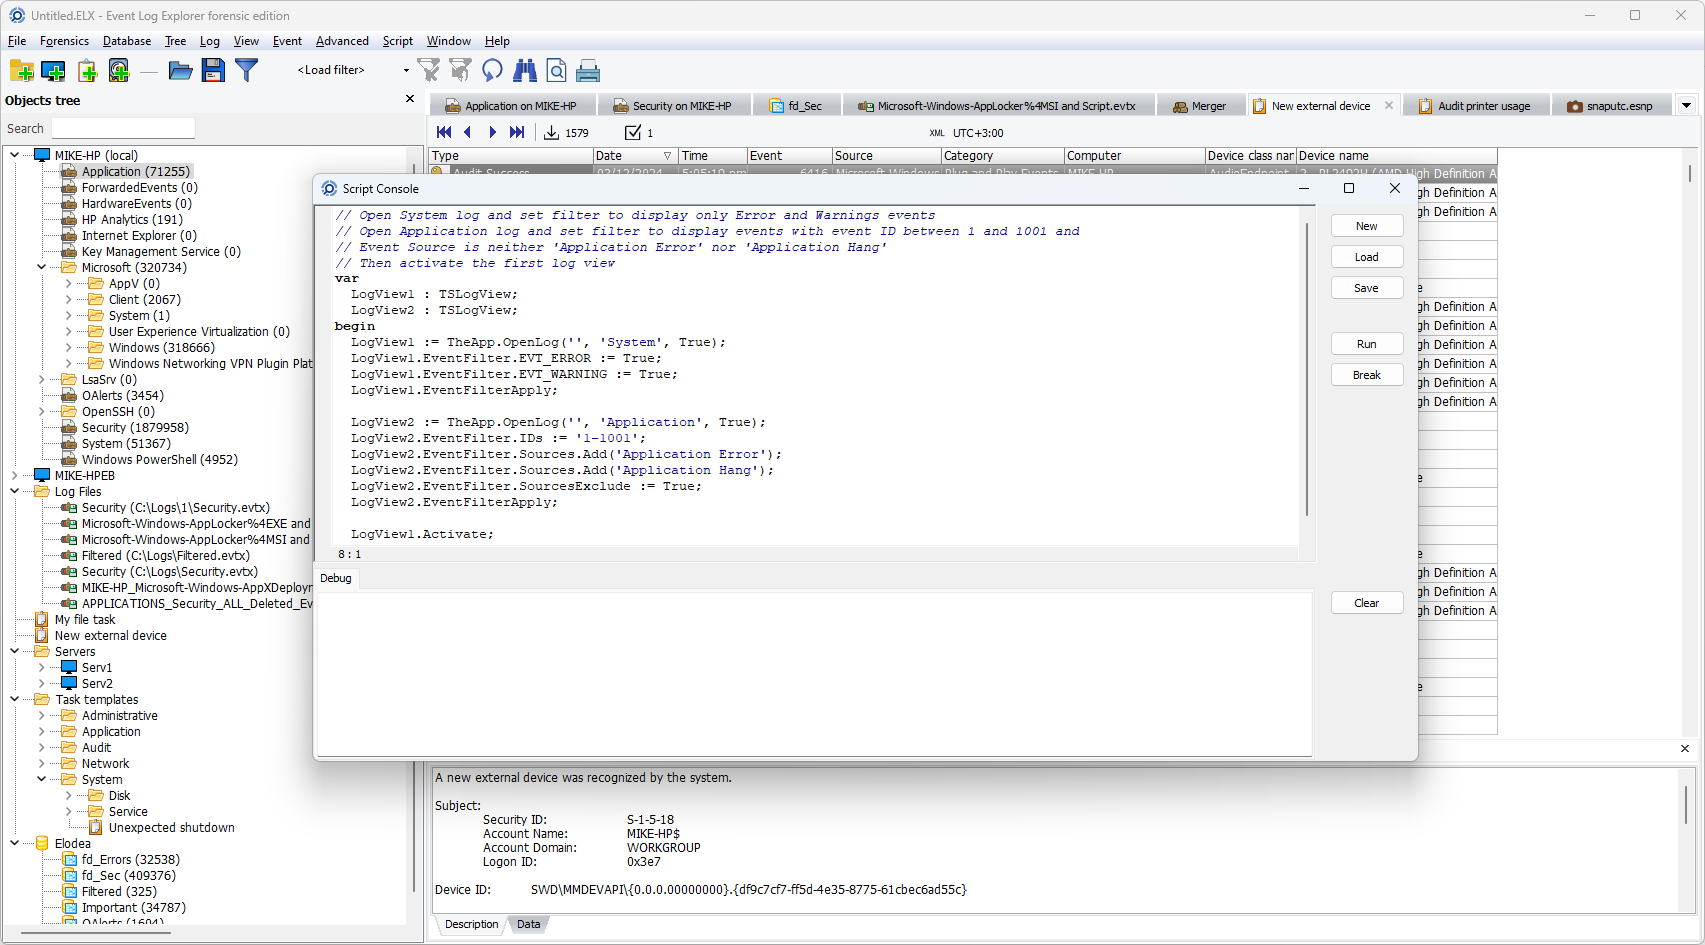
Task: Click the script editor vertical scrollbar
Action: coord(1306,370)
